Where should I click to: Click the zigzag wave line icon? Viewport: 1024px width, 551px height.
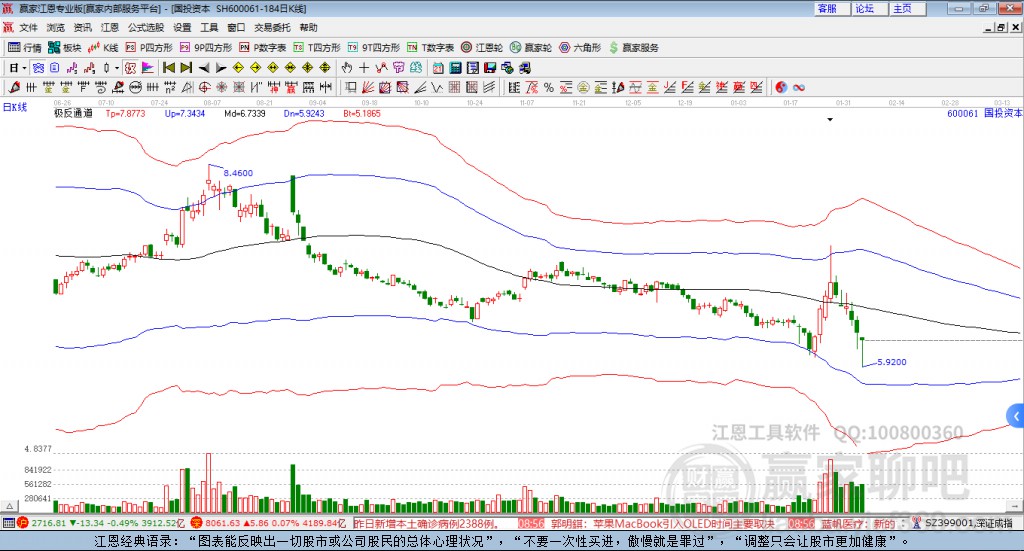click(x=436, y=87)
